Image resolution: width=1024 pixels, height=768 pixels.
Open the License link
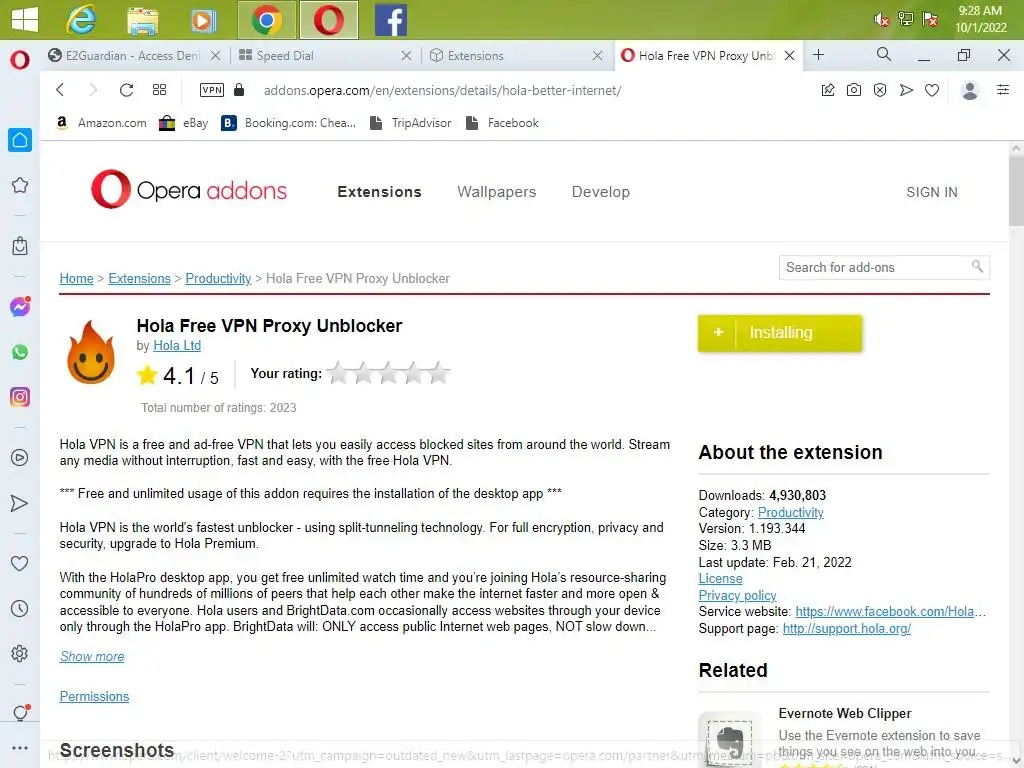[720, 579]
